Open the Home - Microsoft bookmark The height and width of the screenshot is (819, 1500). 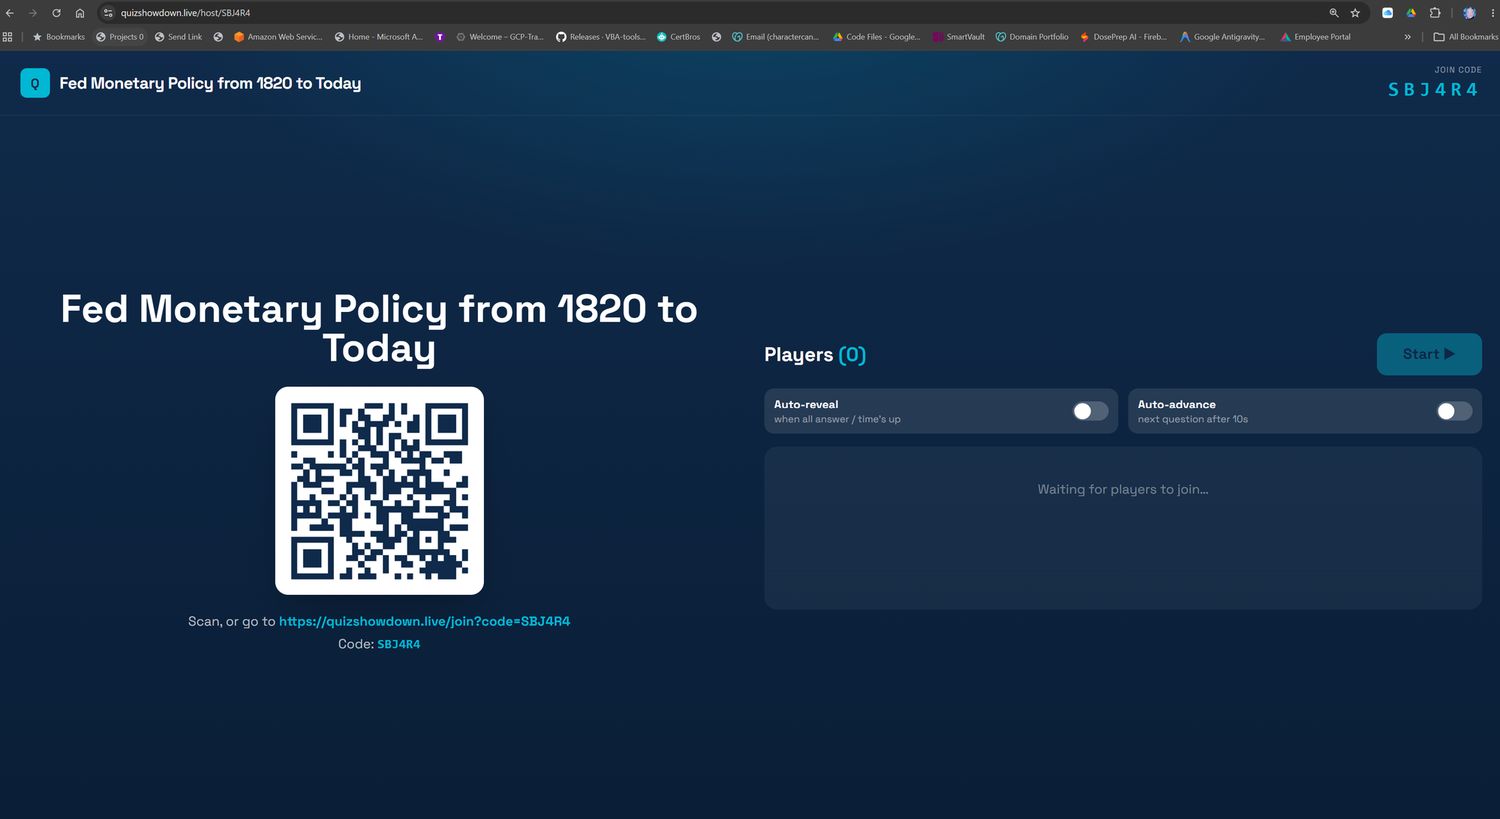pyautogui.click(x=379, y=37)
